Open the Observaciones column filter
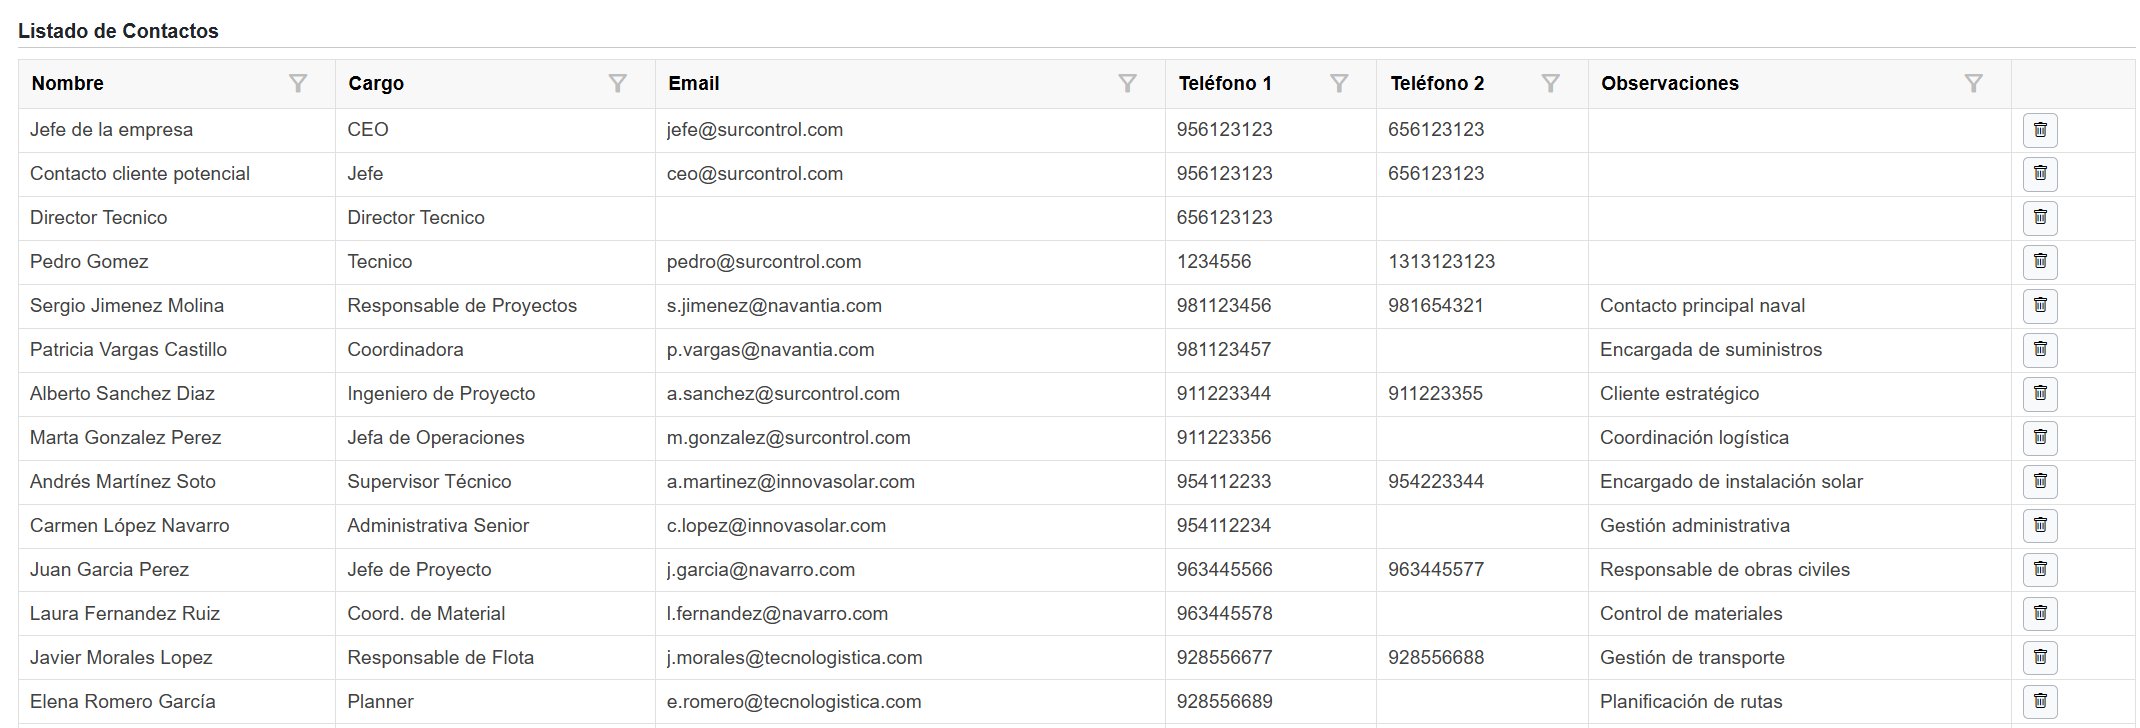 [x=1973, y=83]
